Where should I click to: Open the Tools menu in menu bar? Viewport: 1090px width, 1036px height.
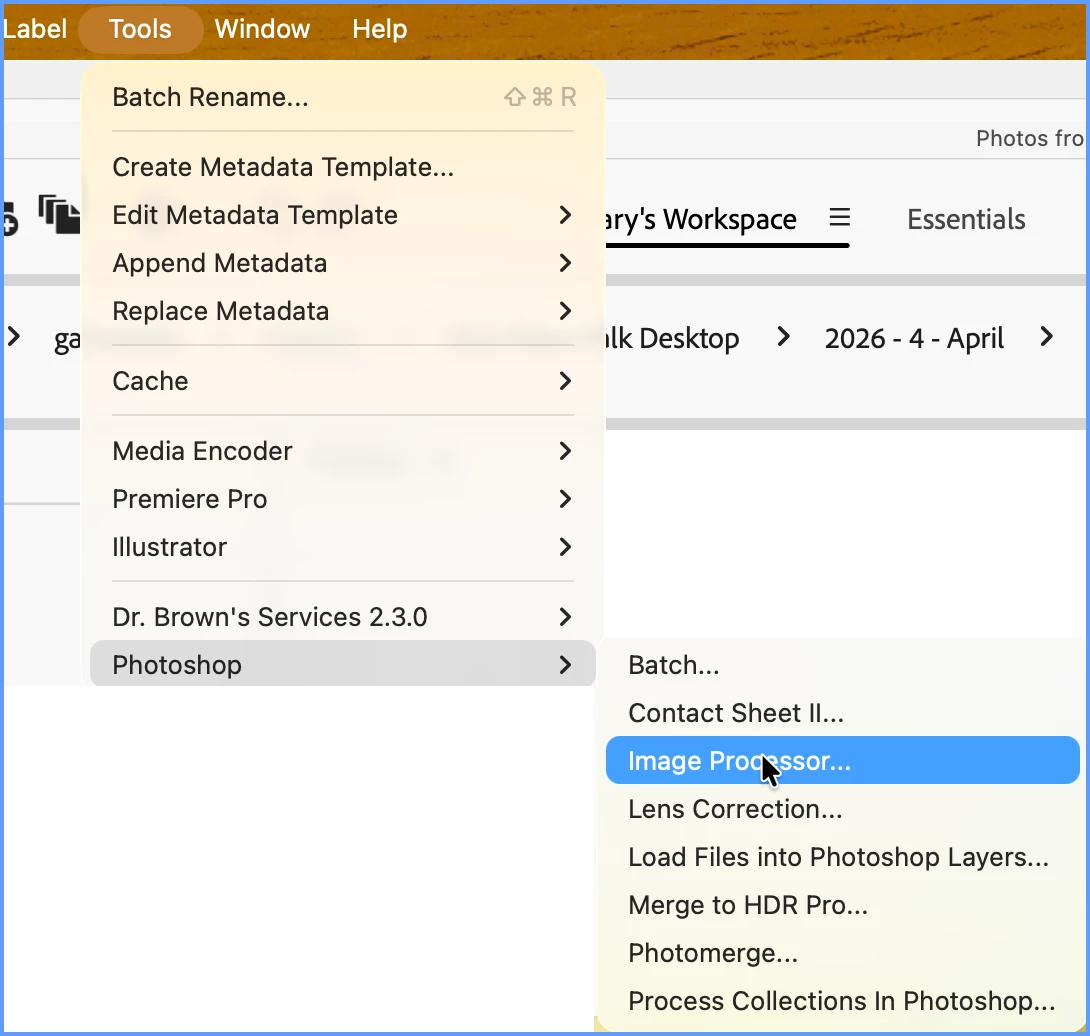pyautogui.click(x=140, y=29)
